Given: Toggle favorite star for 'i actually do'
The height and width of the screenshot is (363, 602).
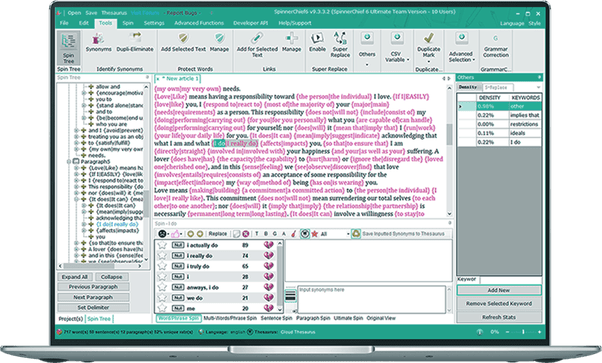Looking at the screenshot, I should pyautogui.click(x=162, y=245).
